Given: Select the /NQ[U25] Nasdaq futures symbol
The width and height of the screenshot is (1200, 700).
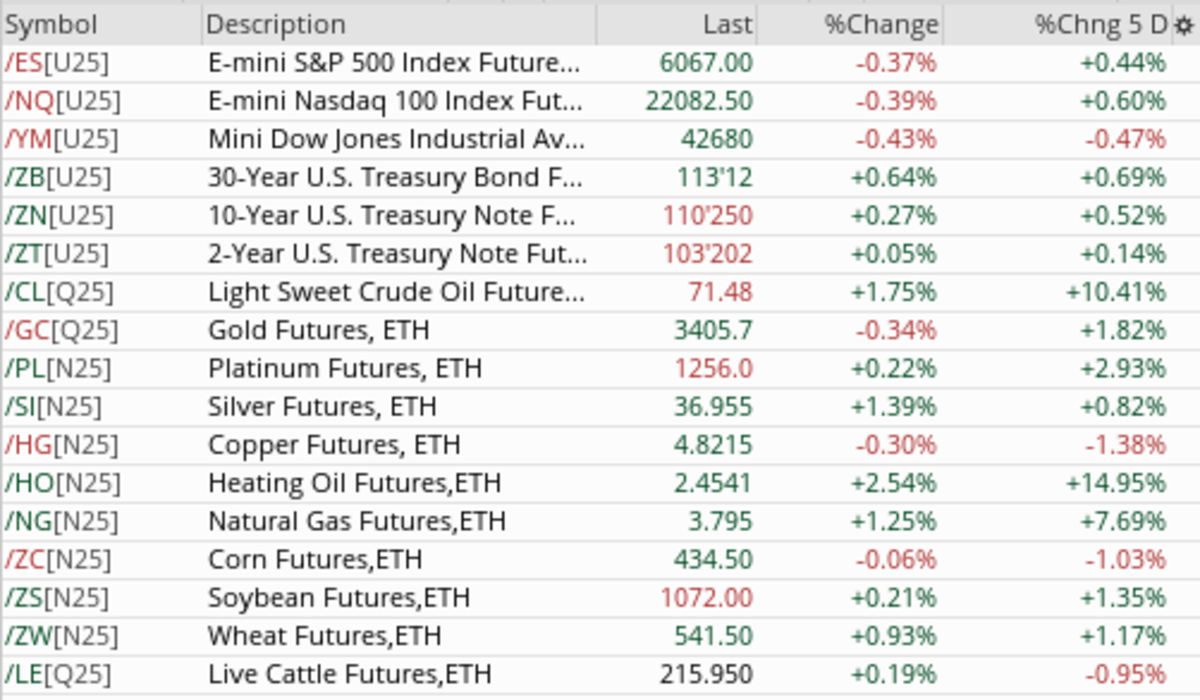Looking at the screenshot, I should [62, 101].
